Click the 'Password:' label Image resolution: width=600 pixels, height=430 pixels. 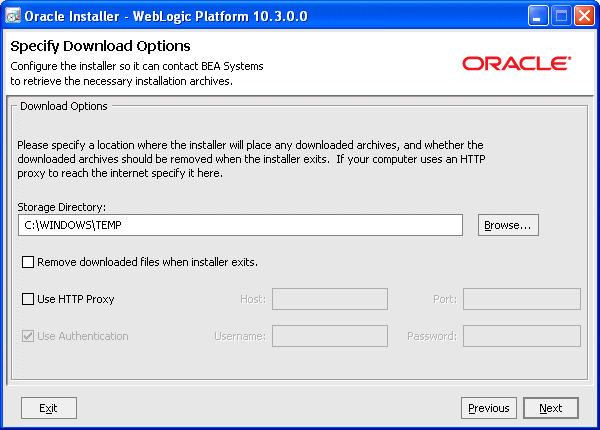pos(432,336)
